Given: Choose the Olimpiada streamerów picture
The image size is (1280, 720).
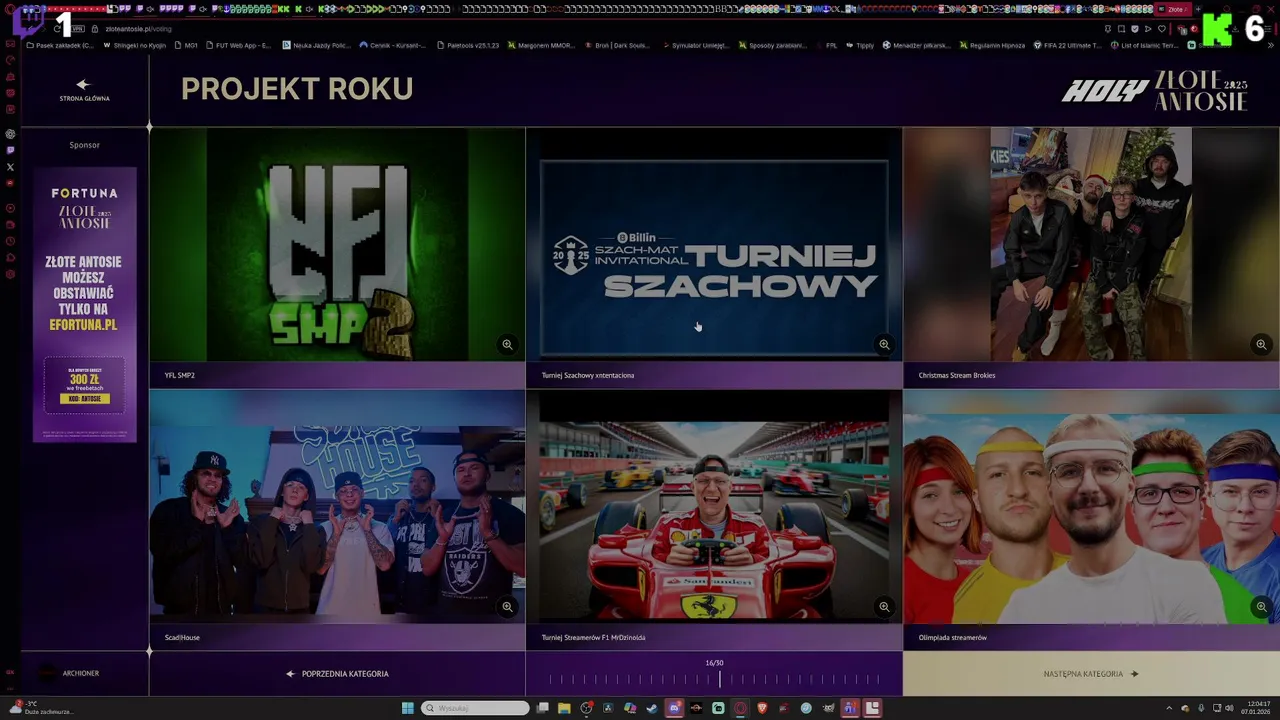Looking at the screenshot, I should 1091,506.
